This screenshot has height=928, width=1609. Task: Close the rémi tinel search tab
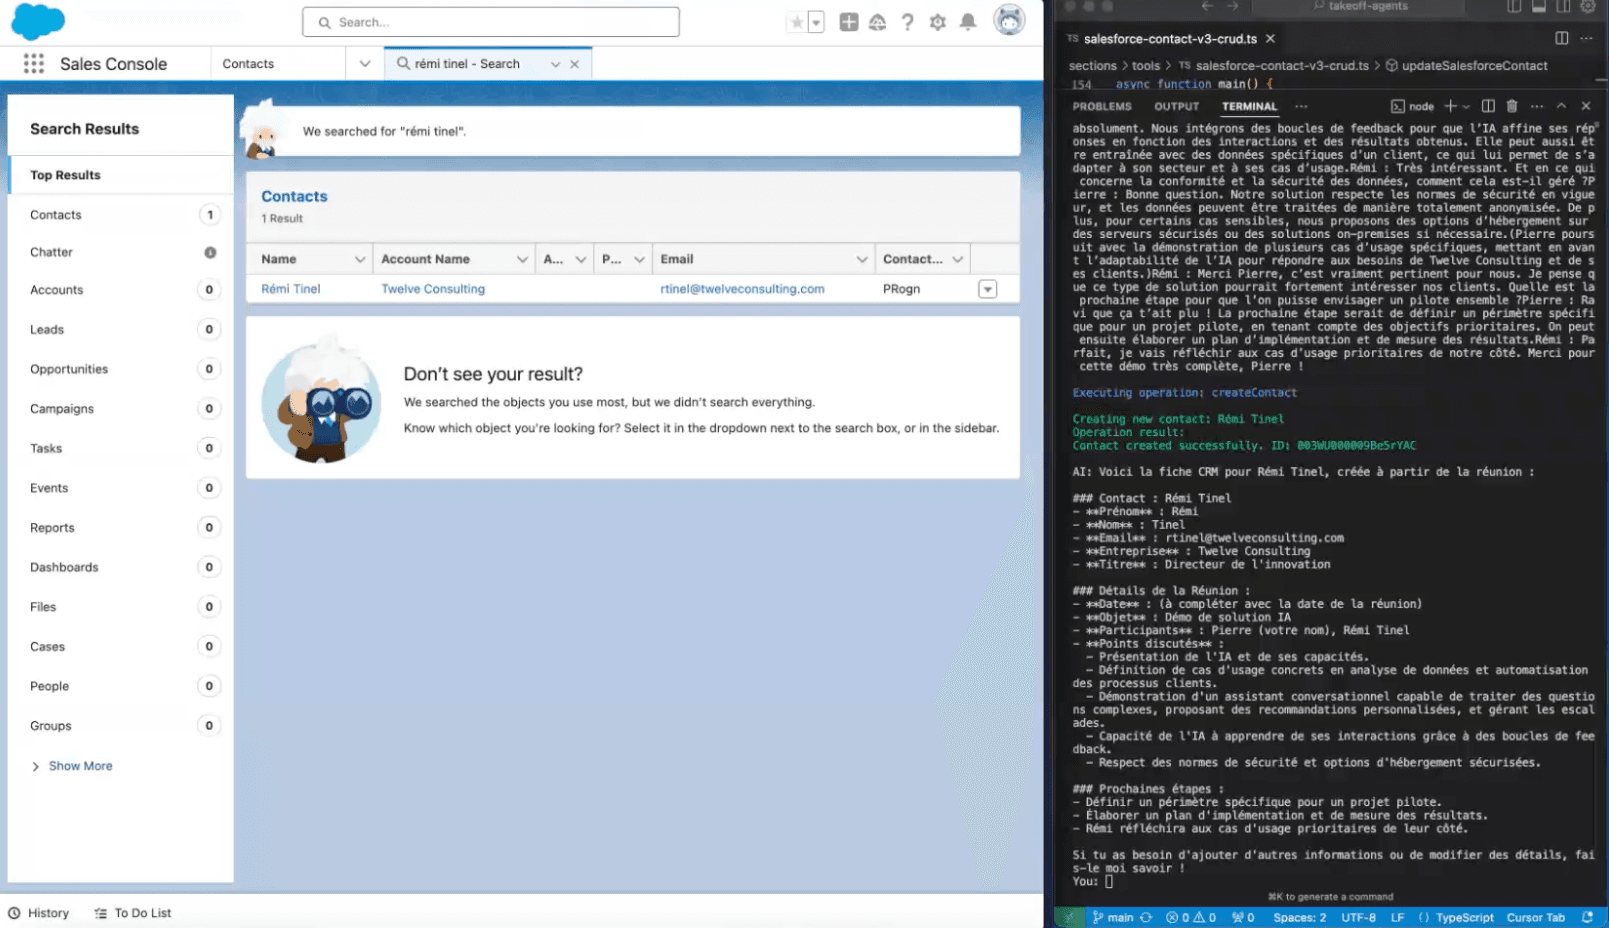pos(575,64)
